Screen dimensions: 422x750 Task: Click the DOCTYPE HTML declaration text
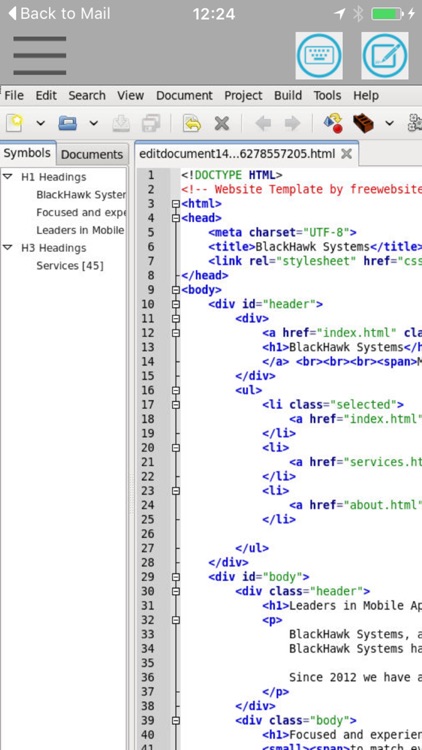[232, 175]
